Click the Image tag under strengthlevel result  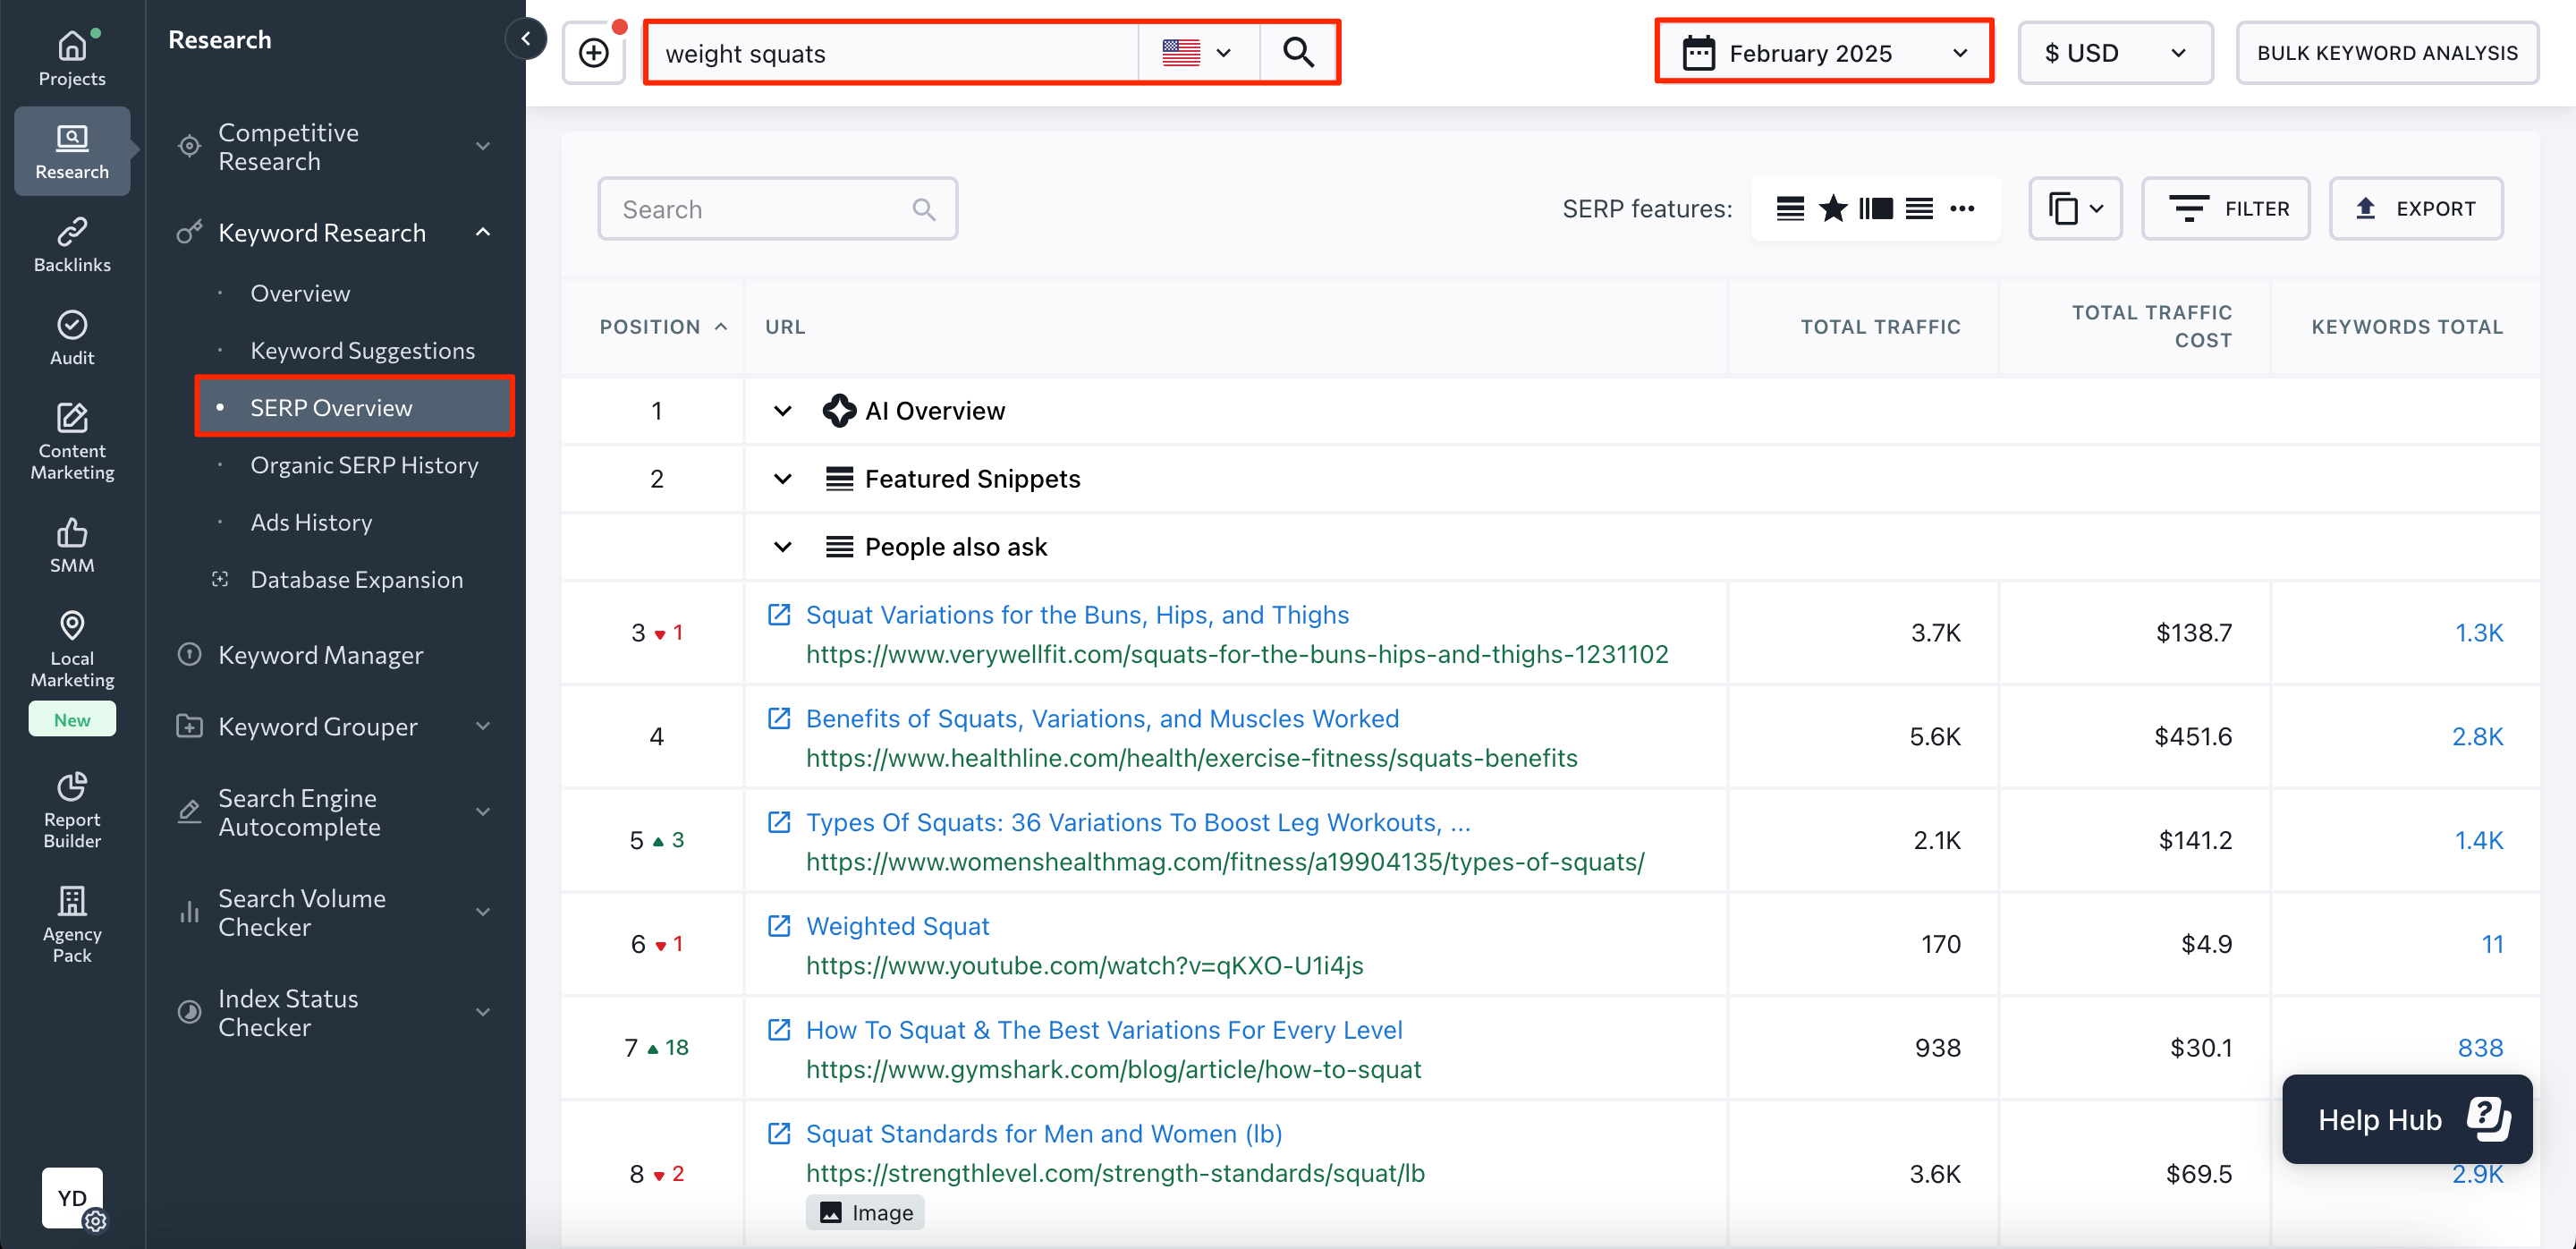865,1212
